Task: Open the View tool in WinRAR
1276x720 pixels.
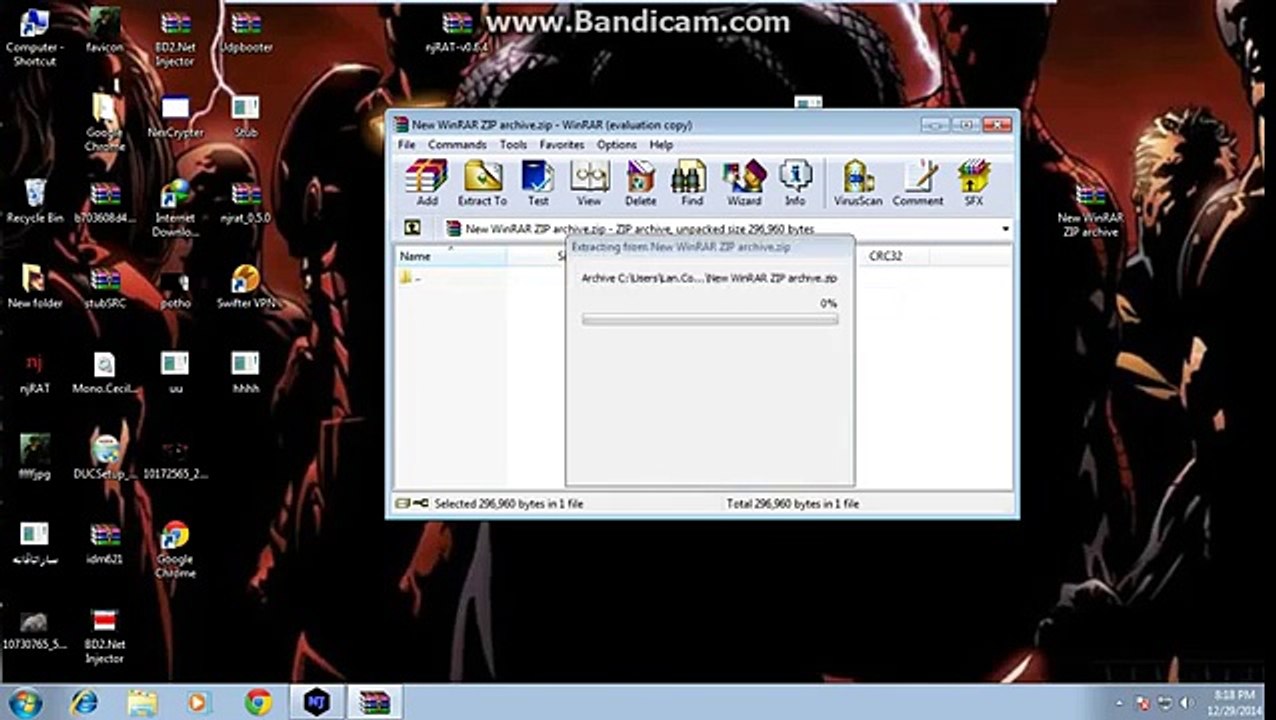Action: pos(589,183)
